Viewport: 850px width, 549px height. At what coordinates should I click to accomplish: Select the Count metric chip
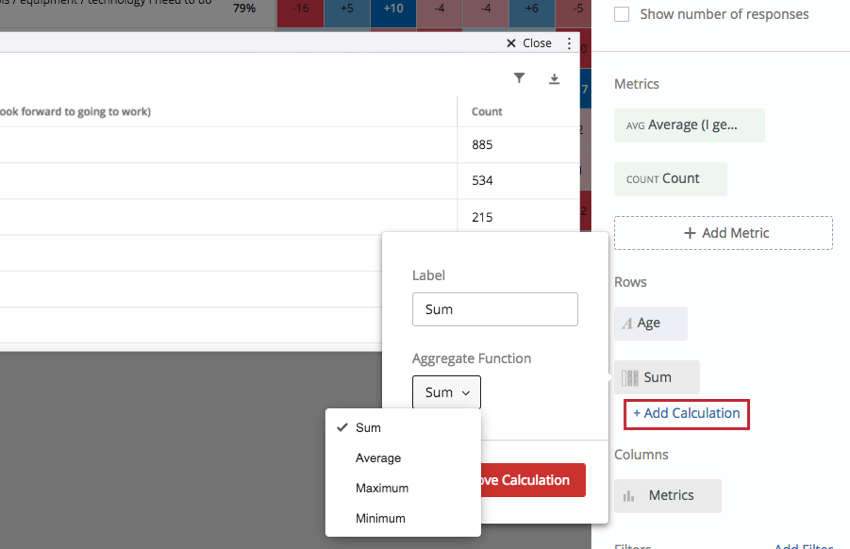pos(671,179)
